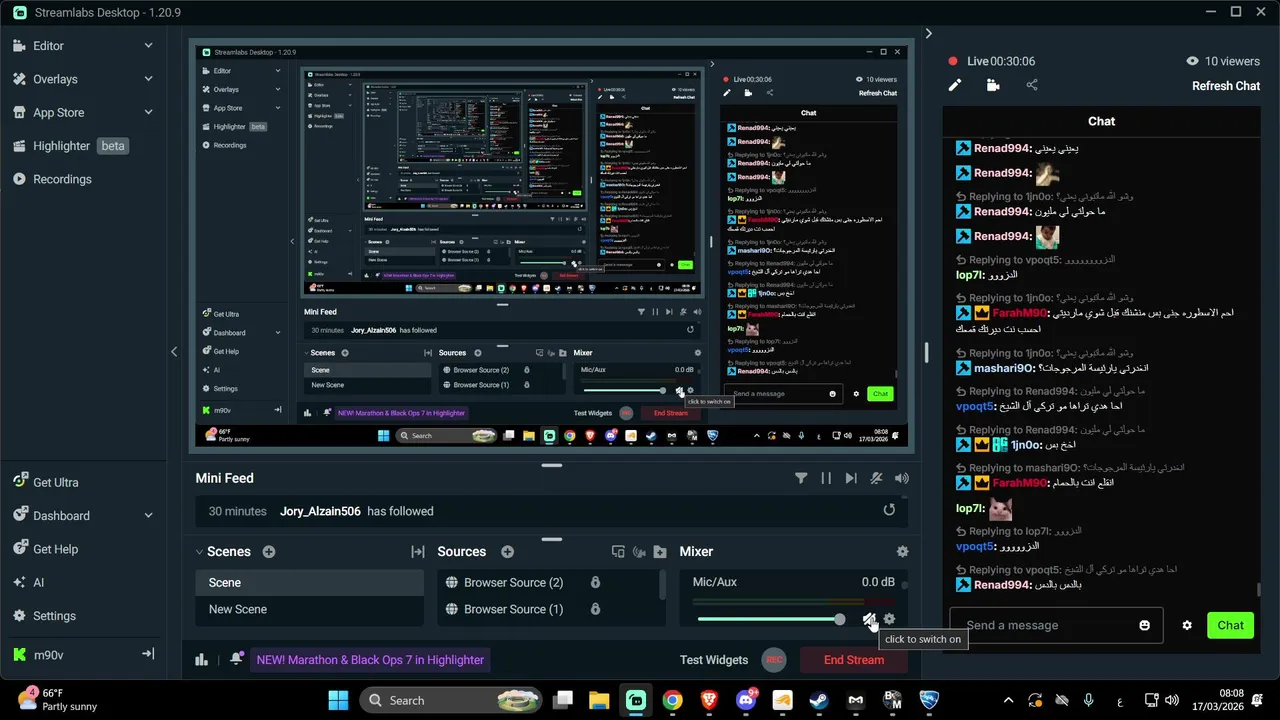Toggle lock on Browser Source (2)
This screenshot has height=720, width=1280.
coord(595,582)
